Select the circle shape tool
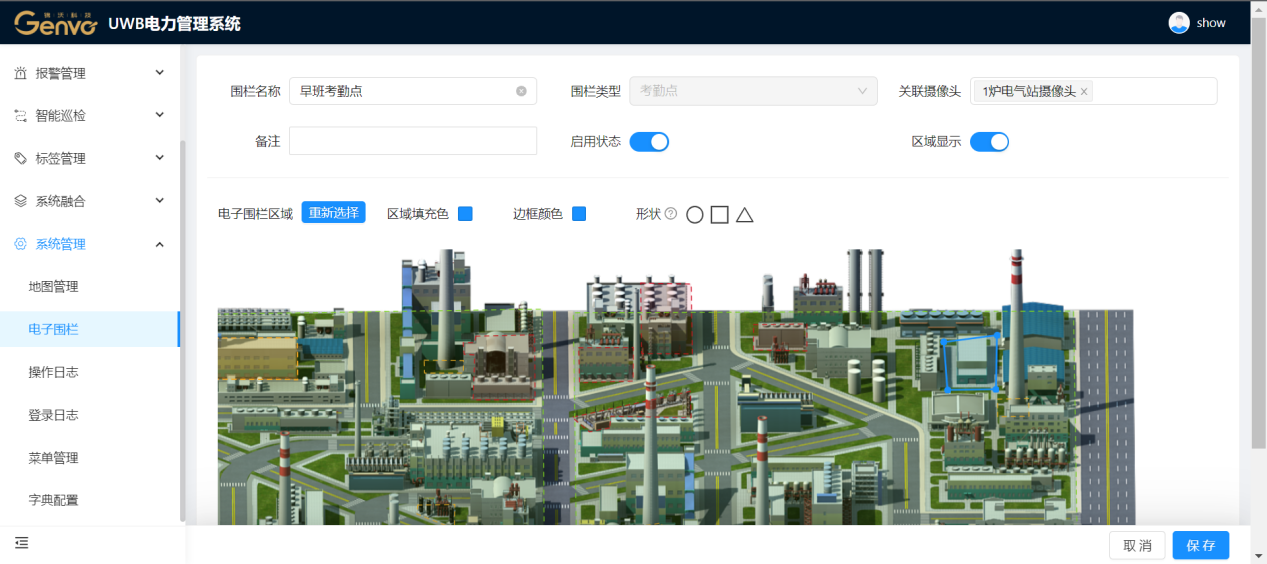The height and width of the screenshot is (564, 1267). pyautogui.click(x=695, y=214)
